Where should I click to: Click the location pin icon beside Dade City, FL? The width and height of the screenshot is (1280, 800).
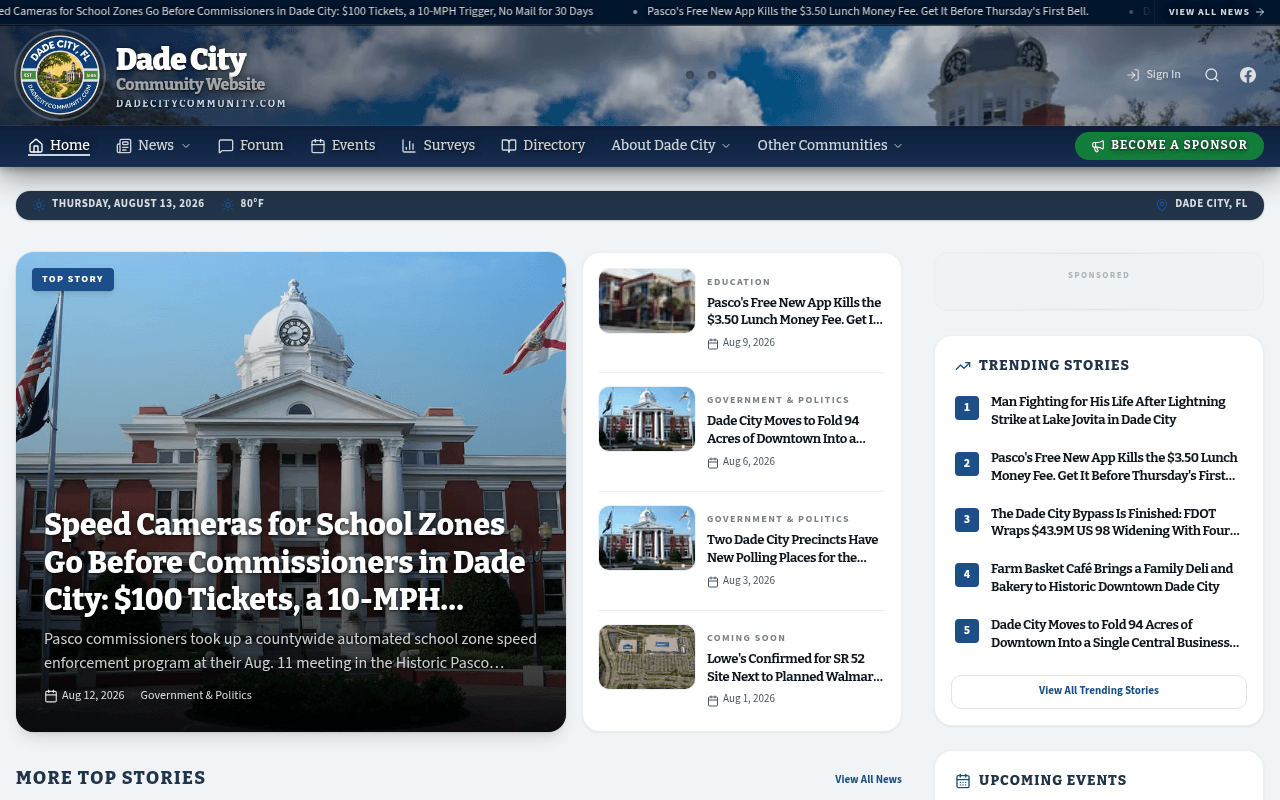(1162, 205)
